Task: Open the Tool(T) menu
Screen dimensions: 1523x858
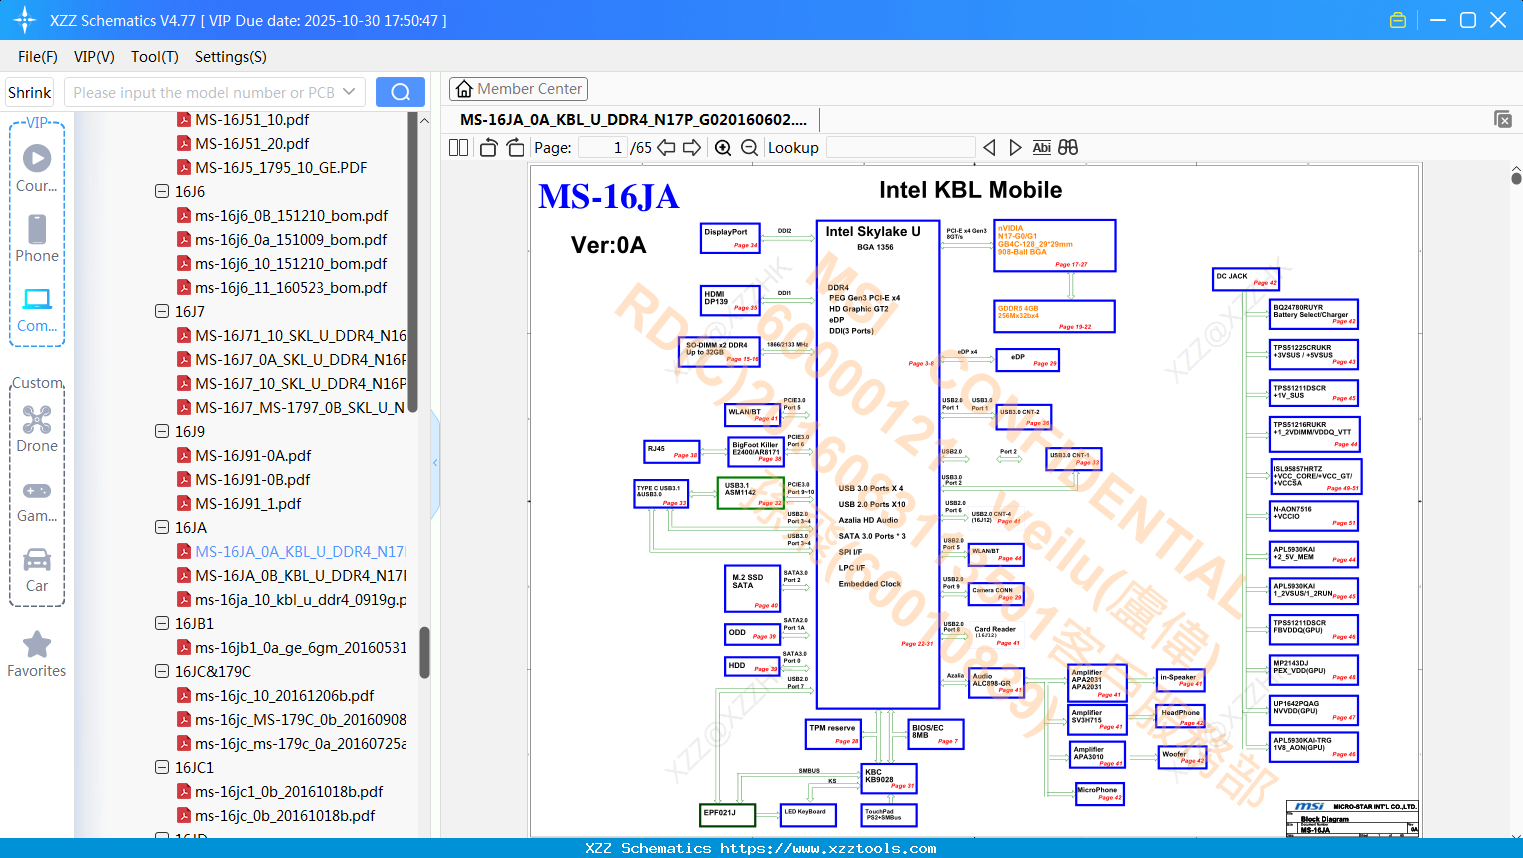Action: click(154, 57)
